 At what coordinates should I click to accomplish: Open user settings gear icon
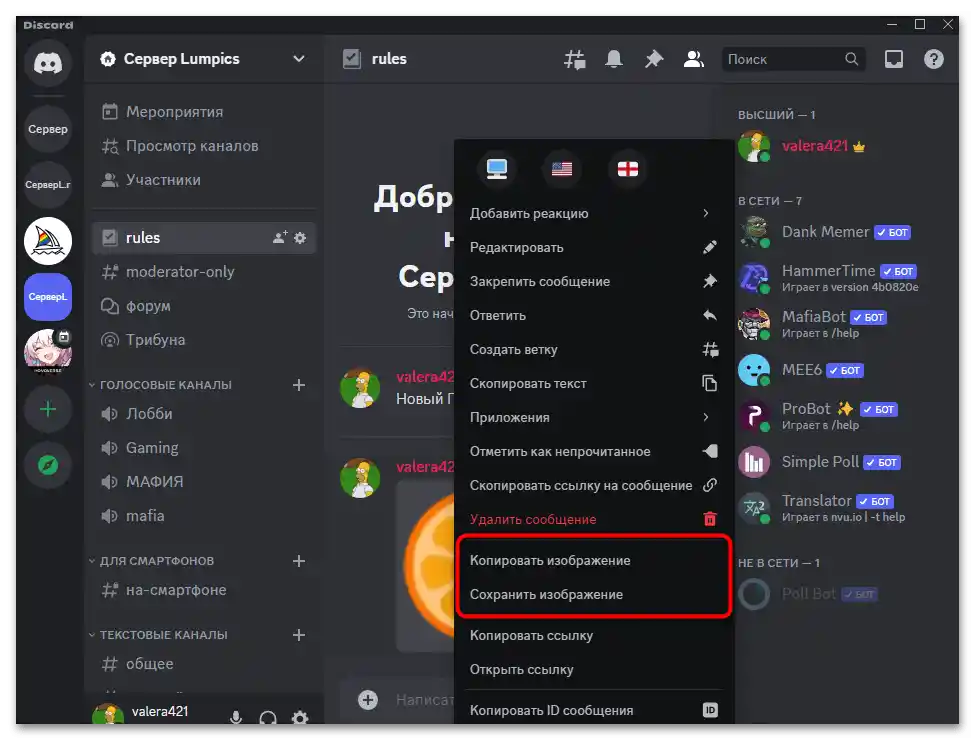(x=300, y=718)
